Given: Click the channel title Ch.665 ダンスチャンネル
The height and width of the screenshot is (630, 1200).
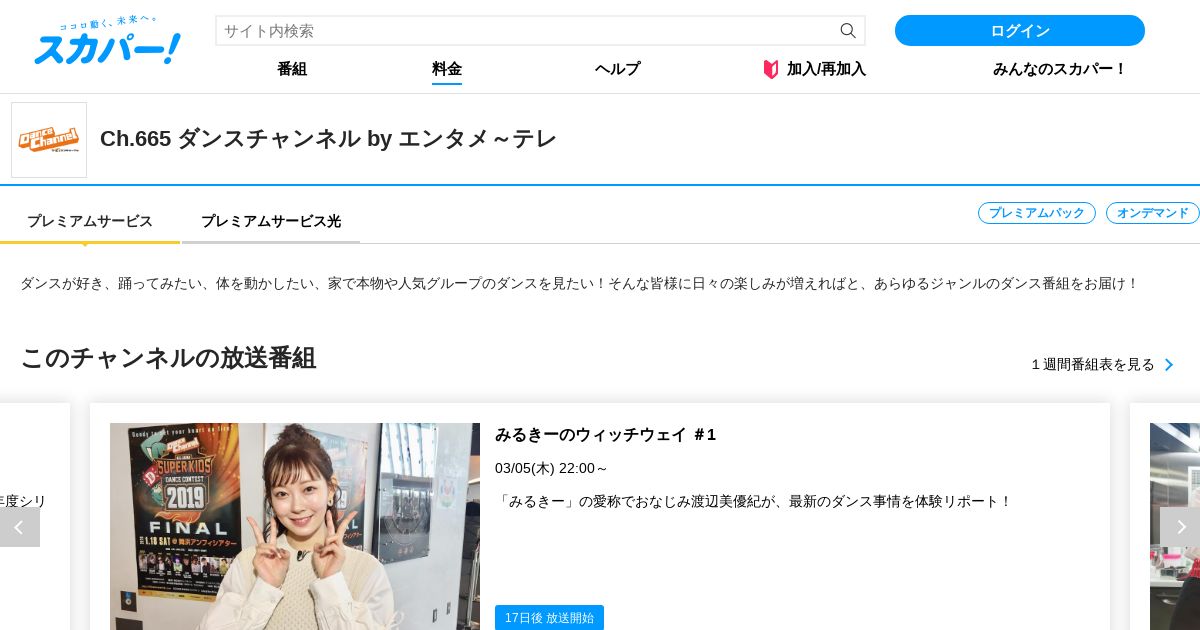Looking at the screenshot, I should tap(328, 139).
